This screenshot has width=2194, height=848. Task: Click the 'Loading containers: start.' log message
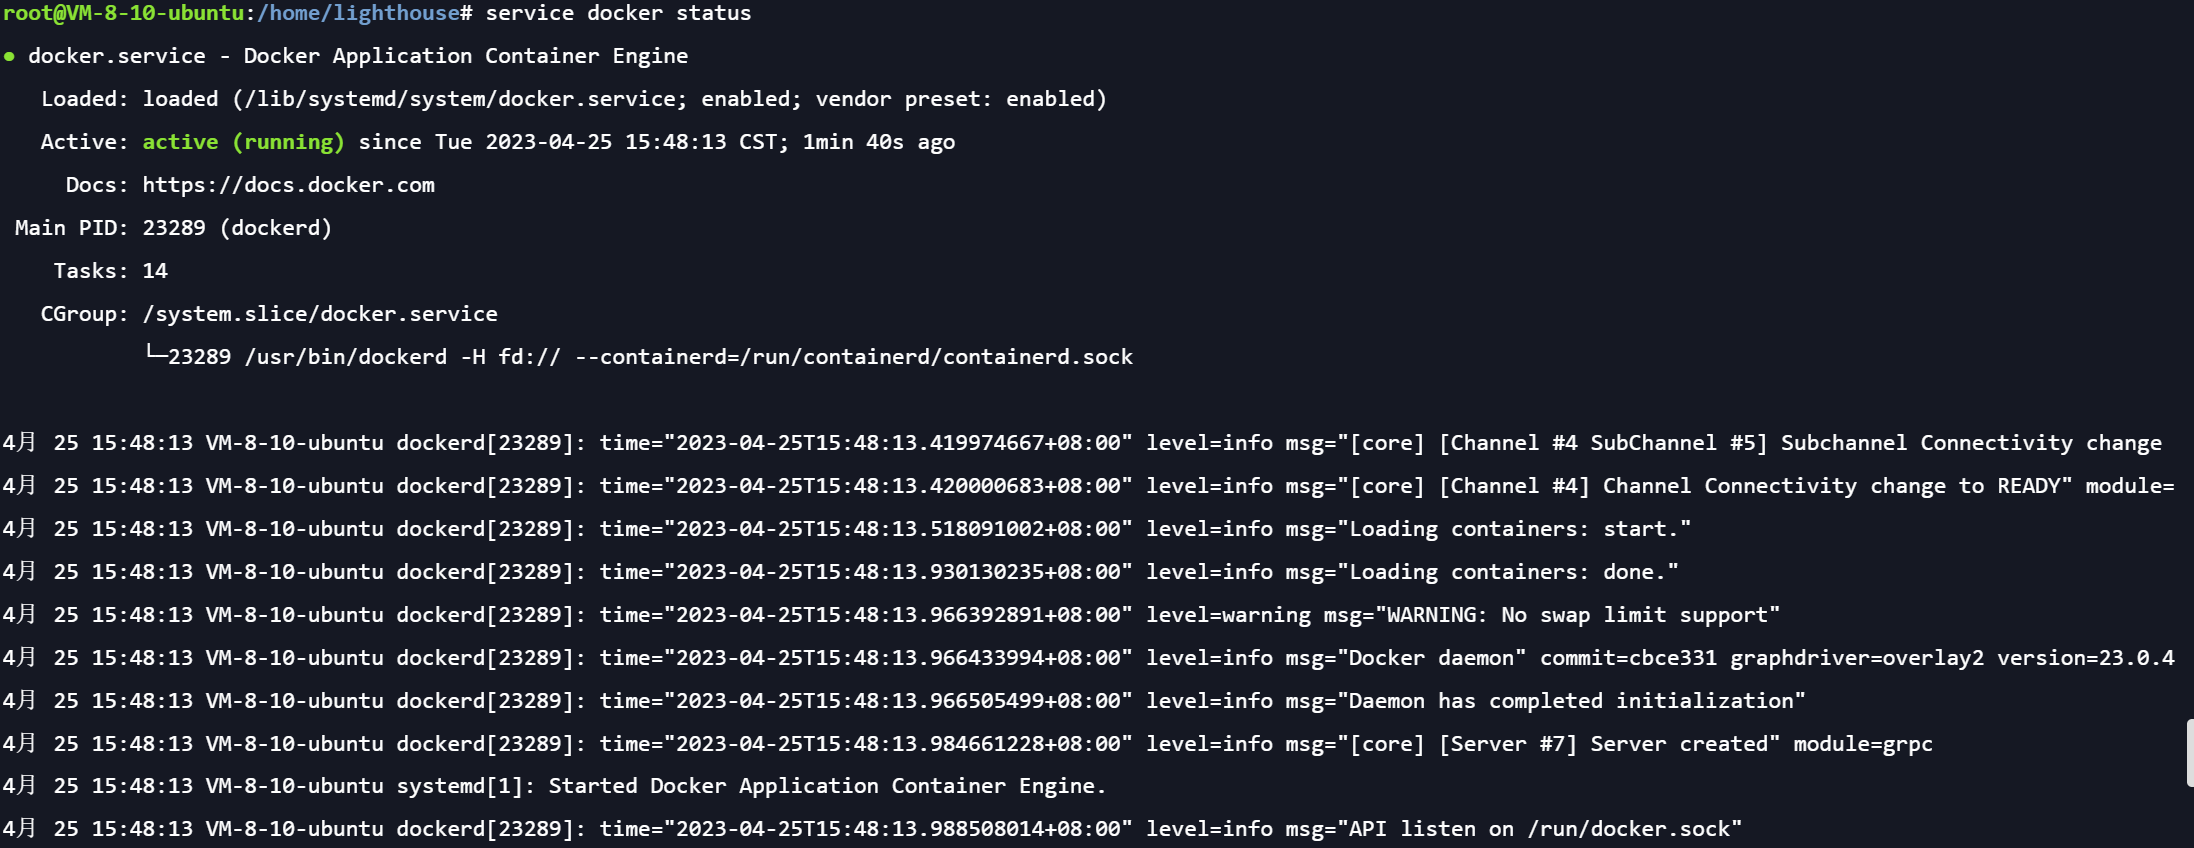pyautogui.click(x=1519, y=529)
